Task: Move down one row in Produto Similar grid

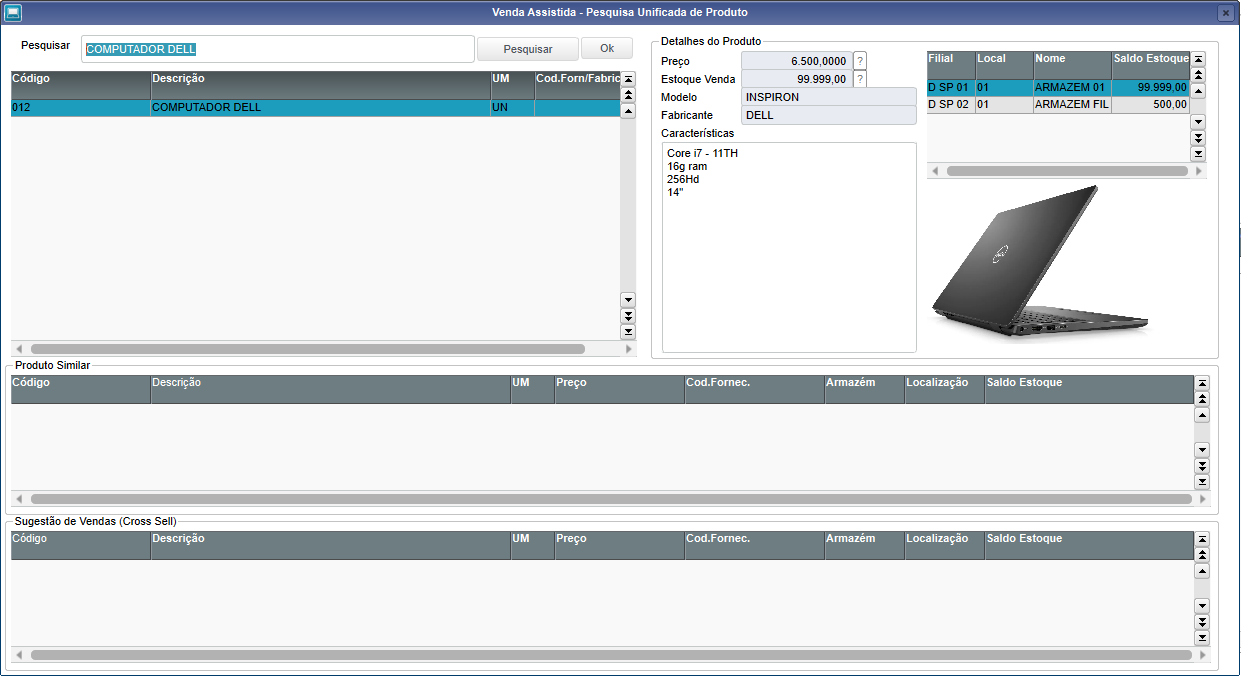Action: click(1202, 450)
